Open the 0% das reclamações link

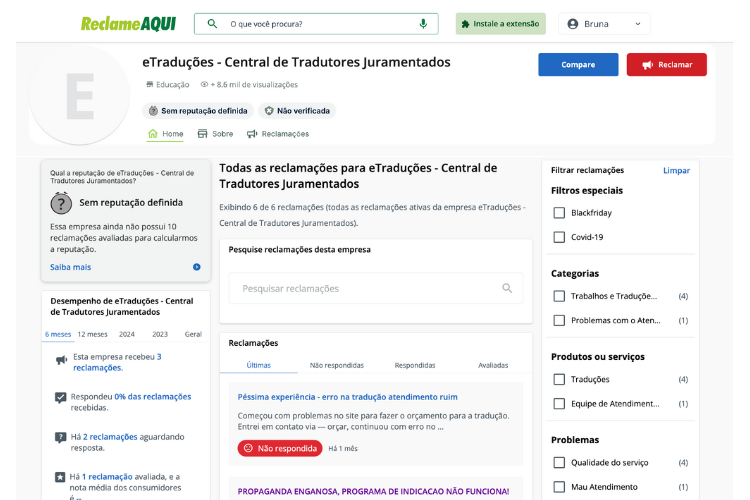point(153,397)
